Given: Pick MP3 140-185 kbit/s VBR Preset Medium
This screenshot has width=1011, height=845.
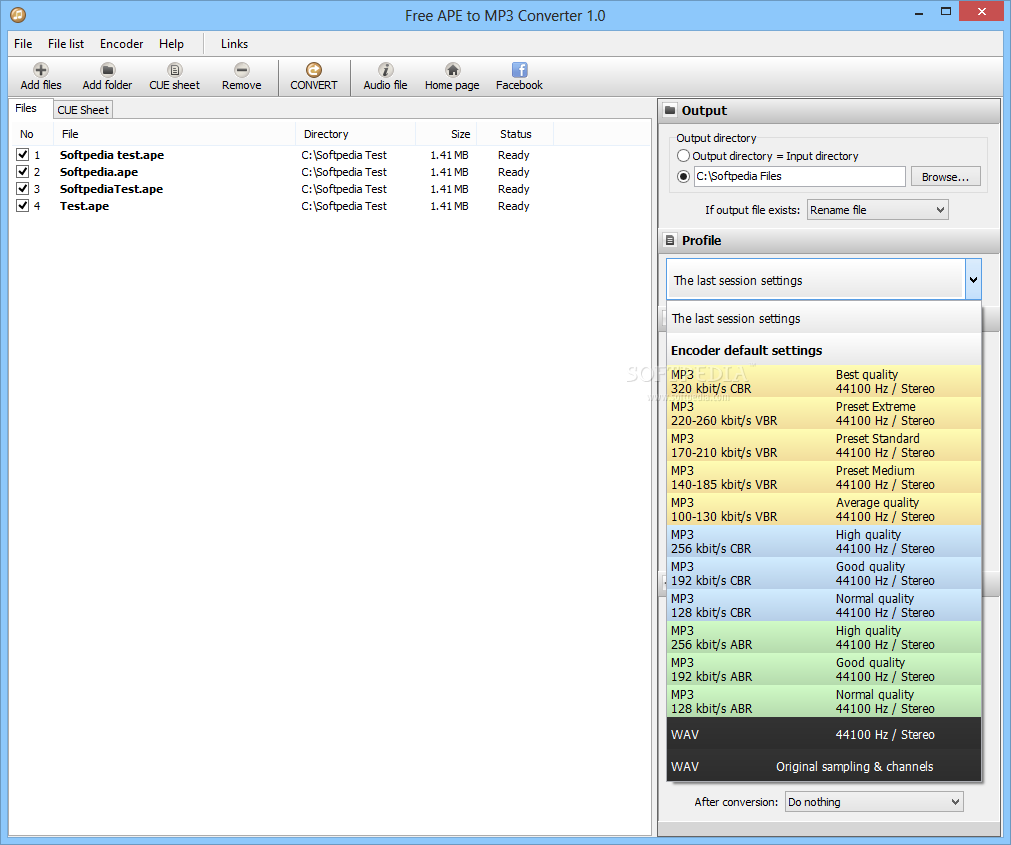Looking at the screenshot, I should (x=824, y=478).
